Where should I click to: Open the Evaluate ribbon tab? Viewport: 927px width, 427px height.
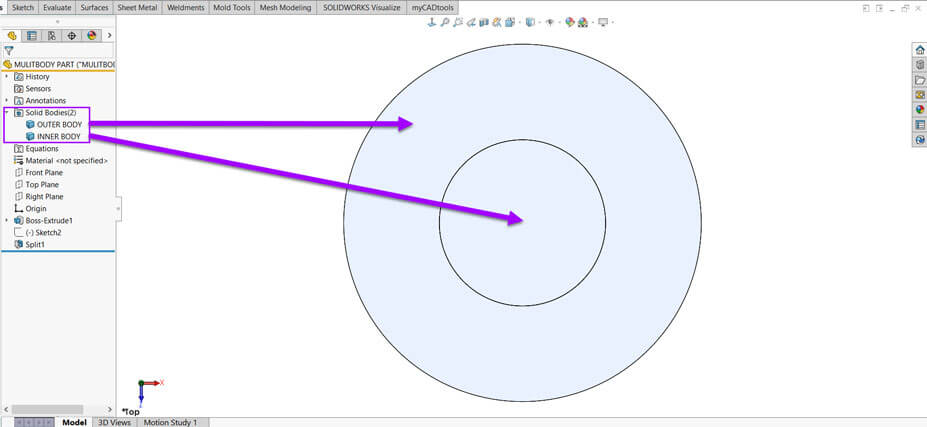coord(57,8)
